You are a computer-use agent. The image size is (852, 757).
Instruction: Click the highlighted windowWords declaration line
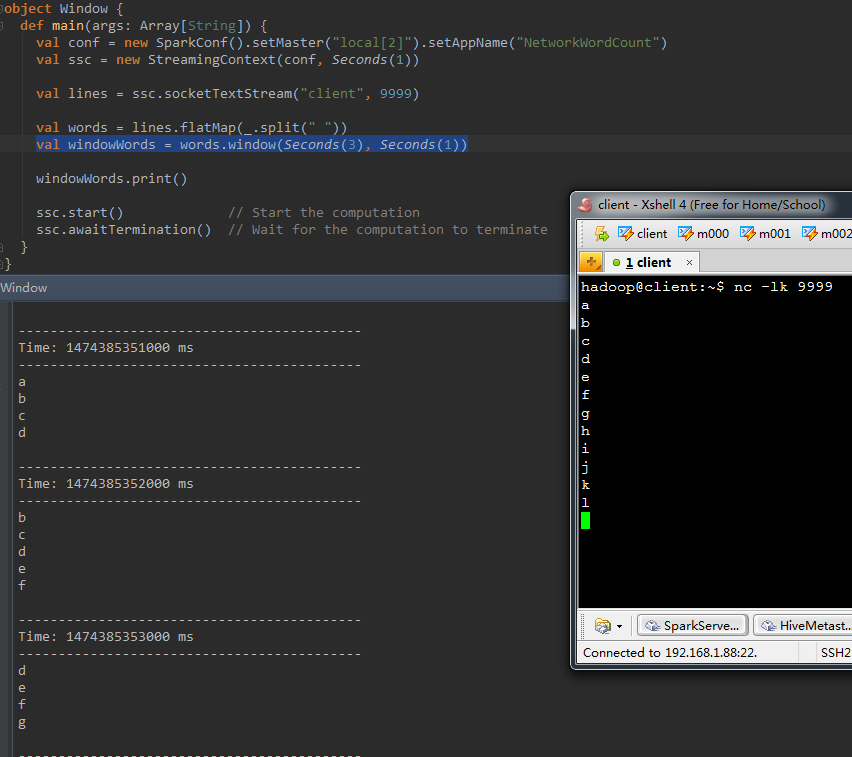point(251,145)
